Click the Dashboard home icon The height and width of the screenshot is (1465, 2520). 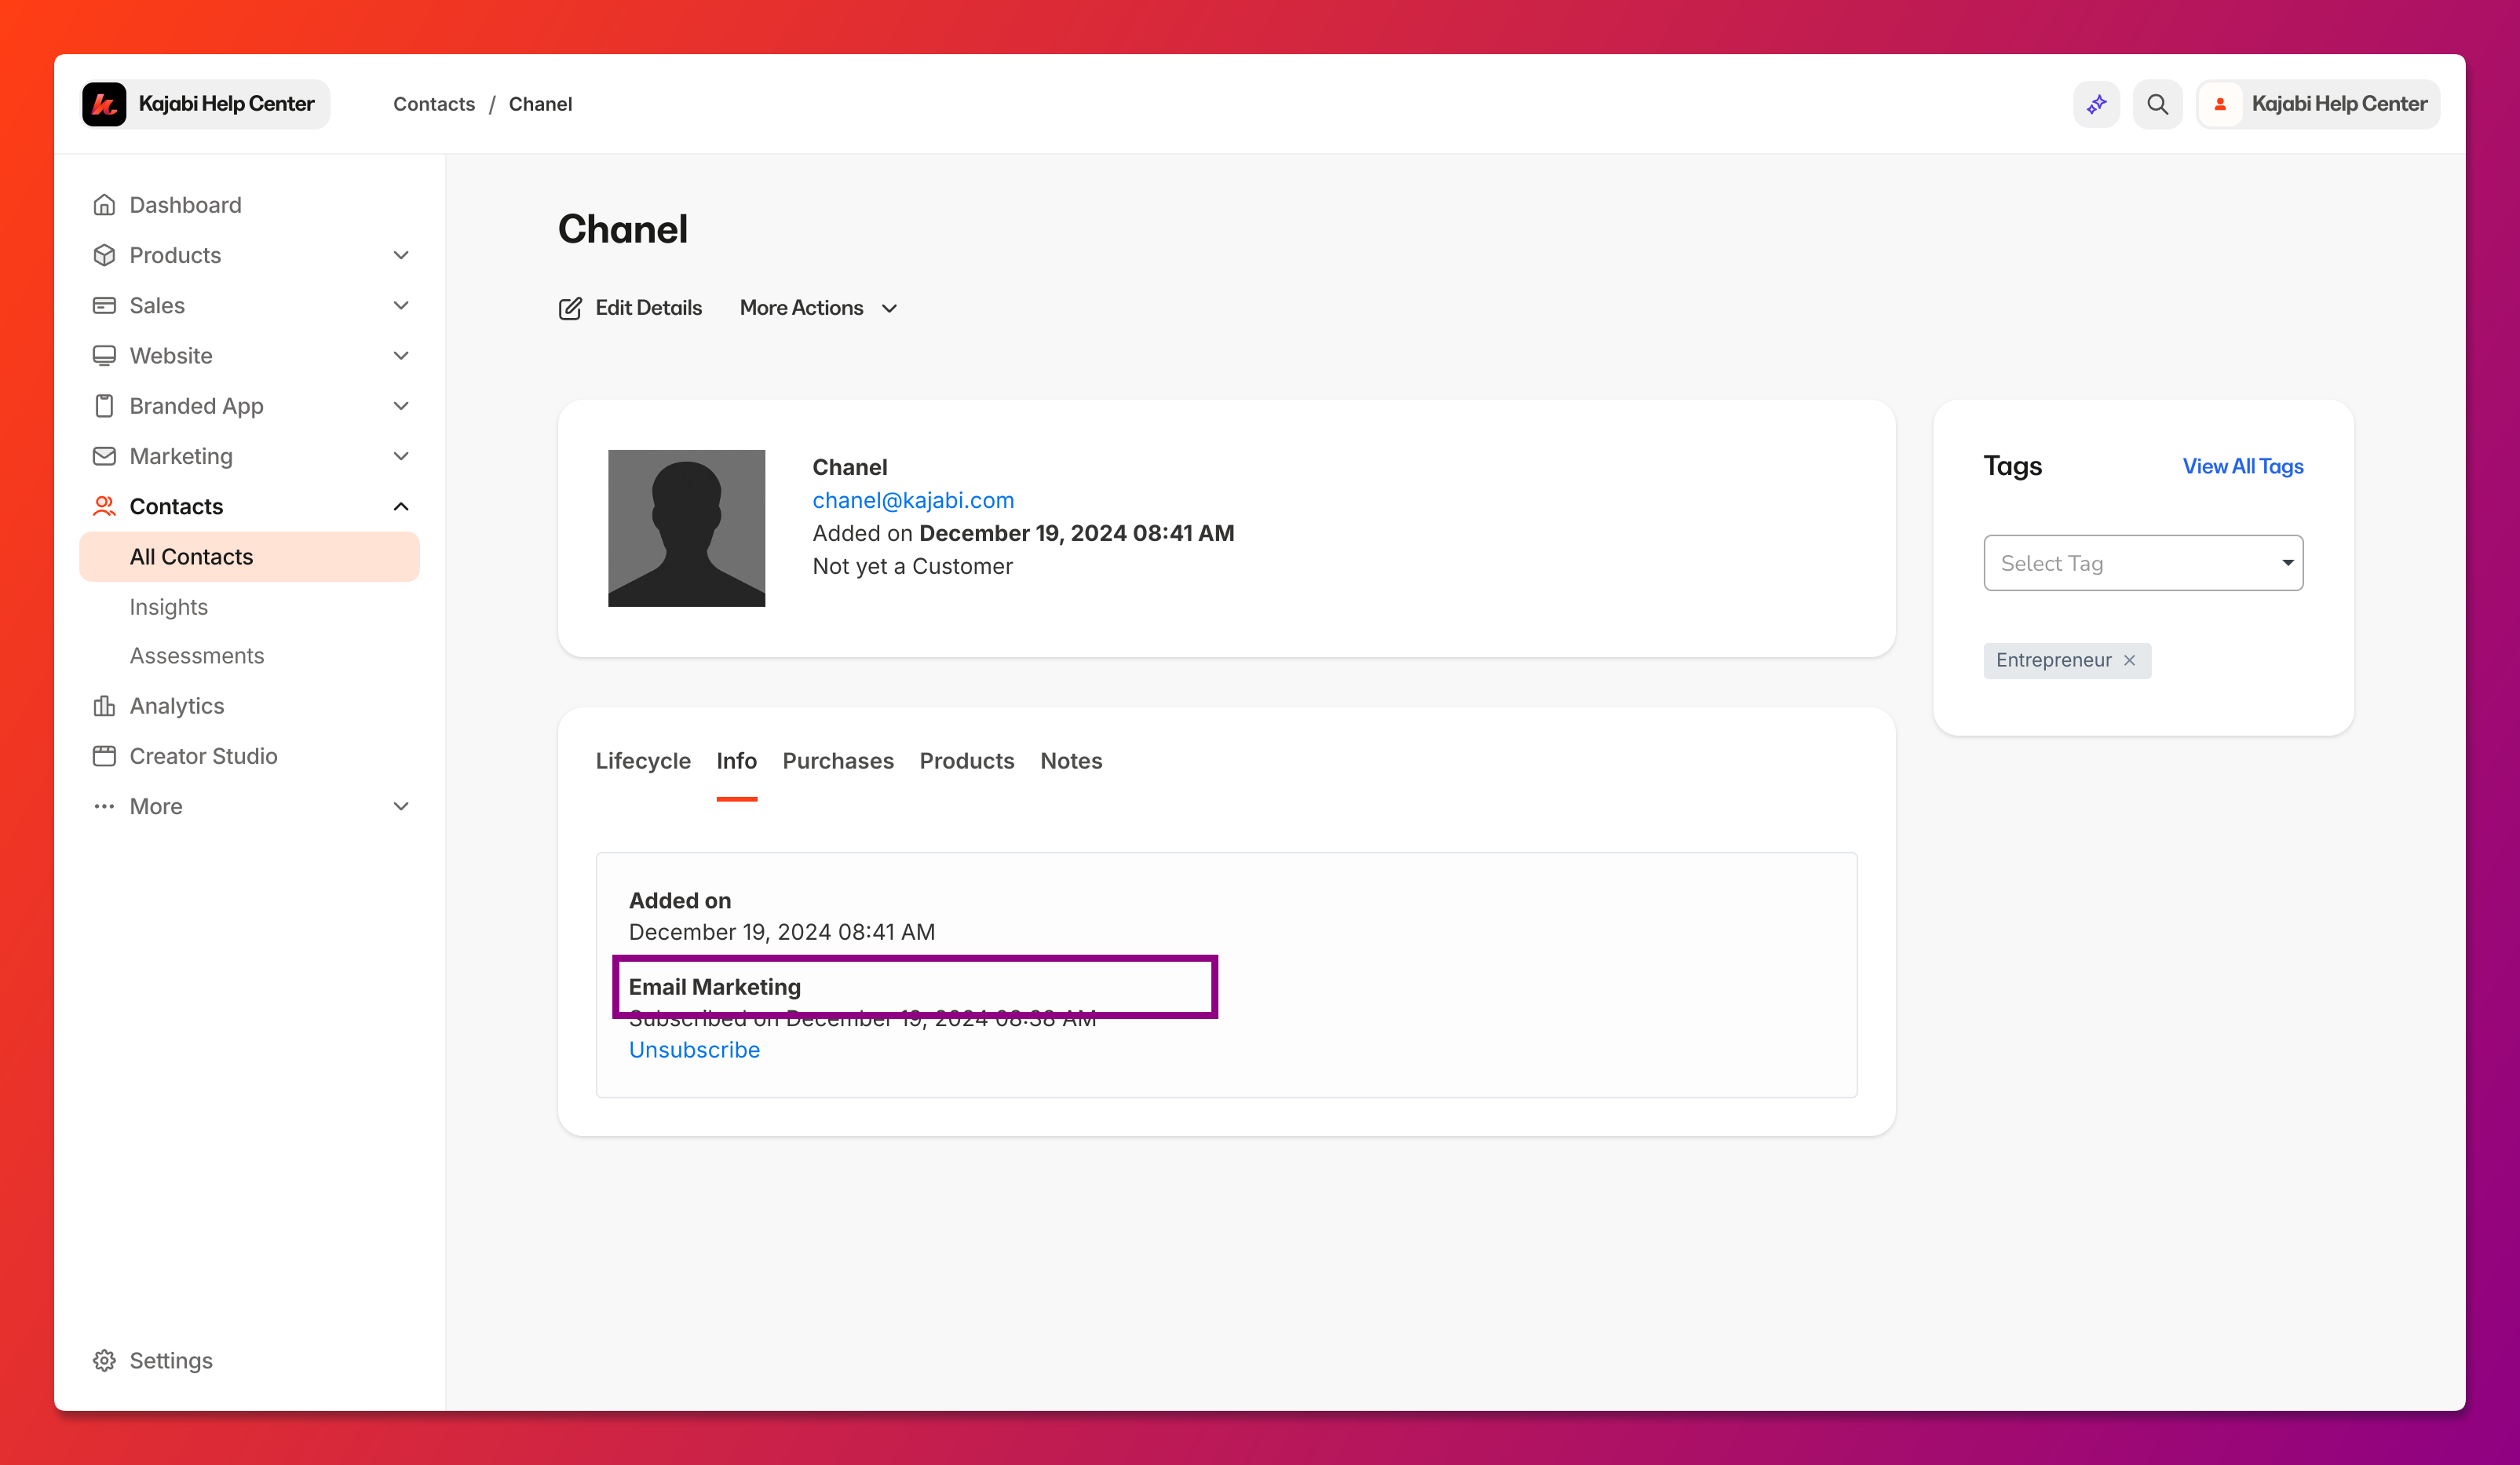[x=104, y=205]
